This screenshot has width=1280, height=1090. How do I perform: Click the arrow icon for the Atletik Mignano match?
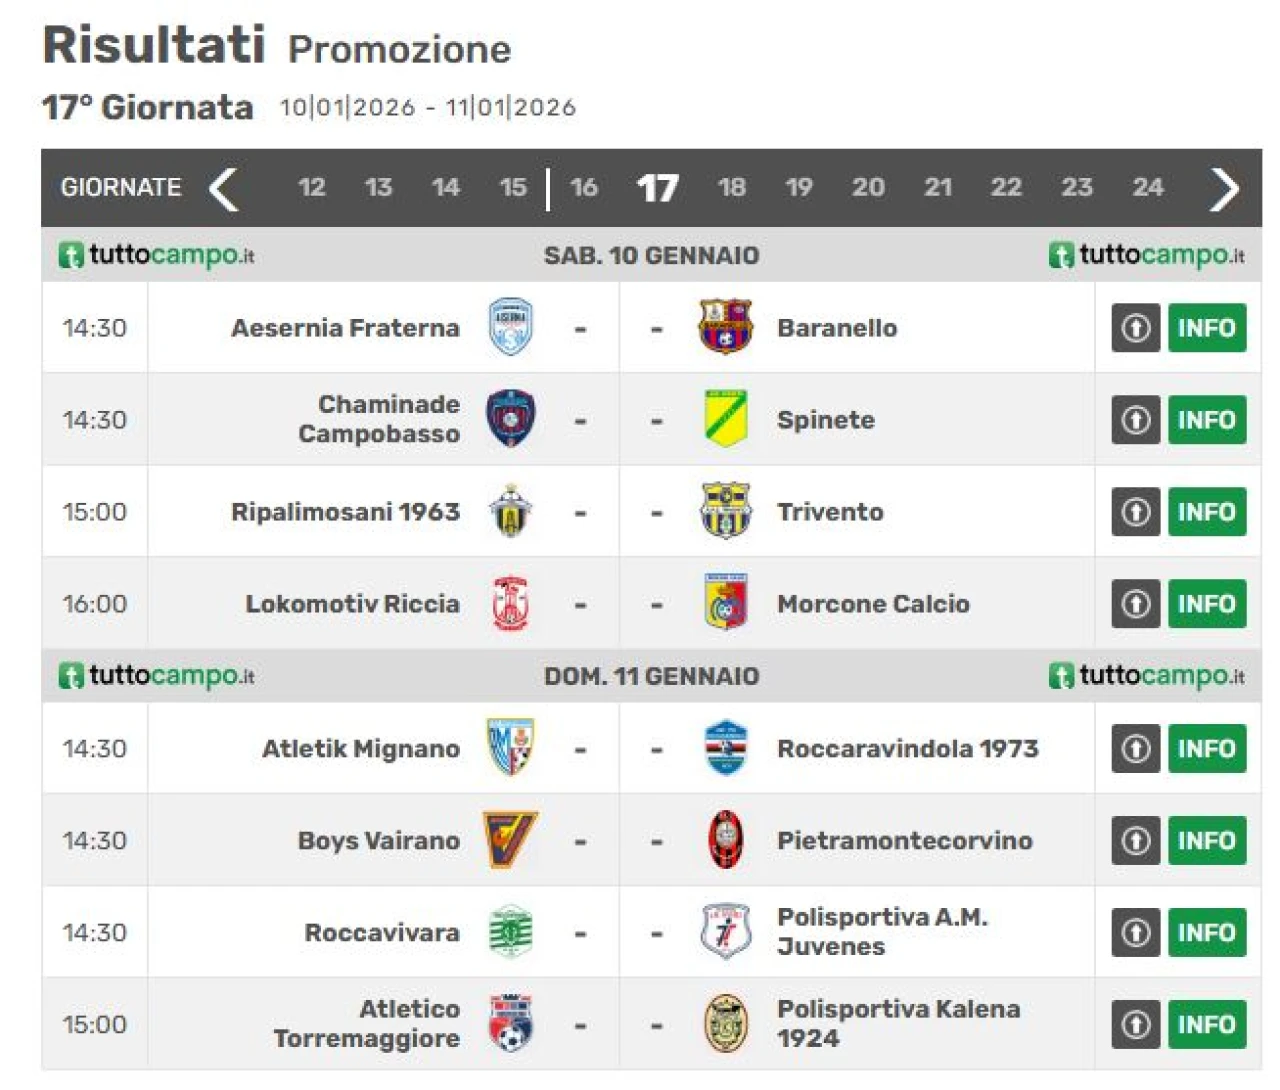[x=1135, y=748]
